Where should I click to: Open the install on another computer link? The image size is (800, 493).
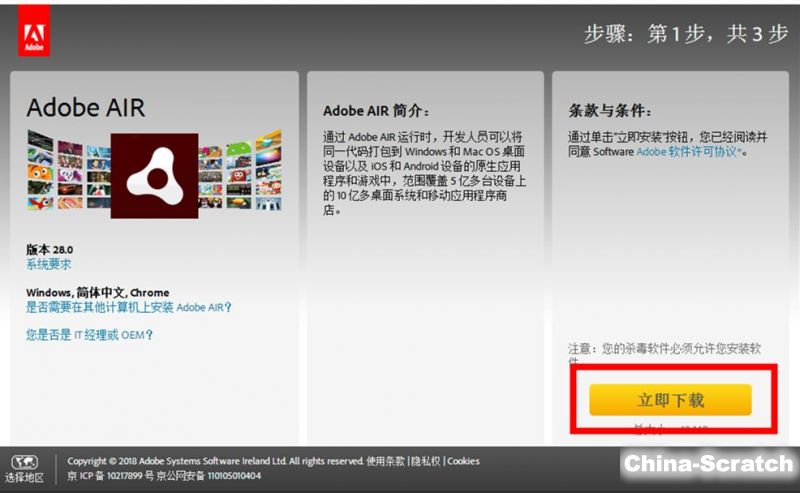(x=129, y=307)
